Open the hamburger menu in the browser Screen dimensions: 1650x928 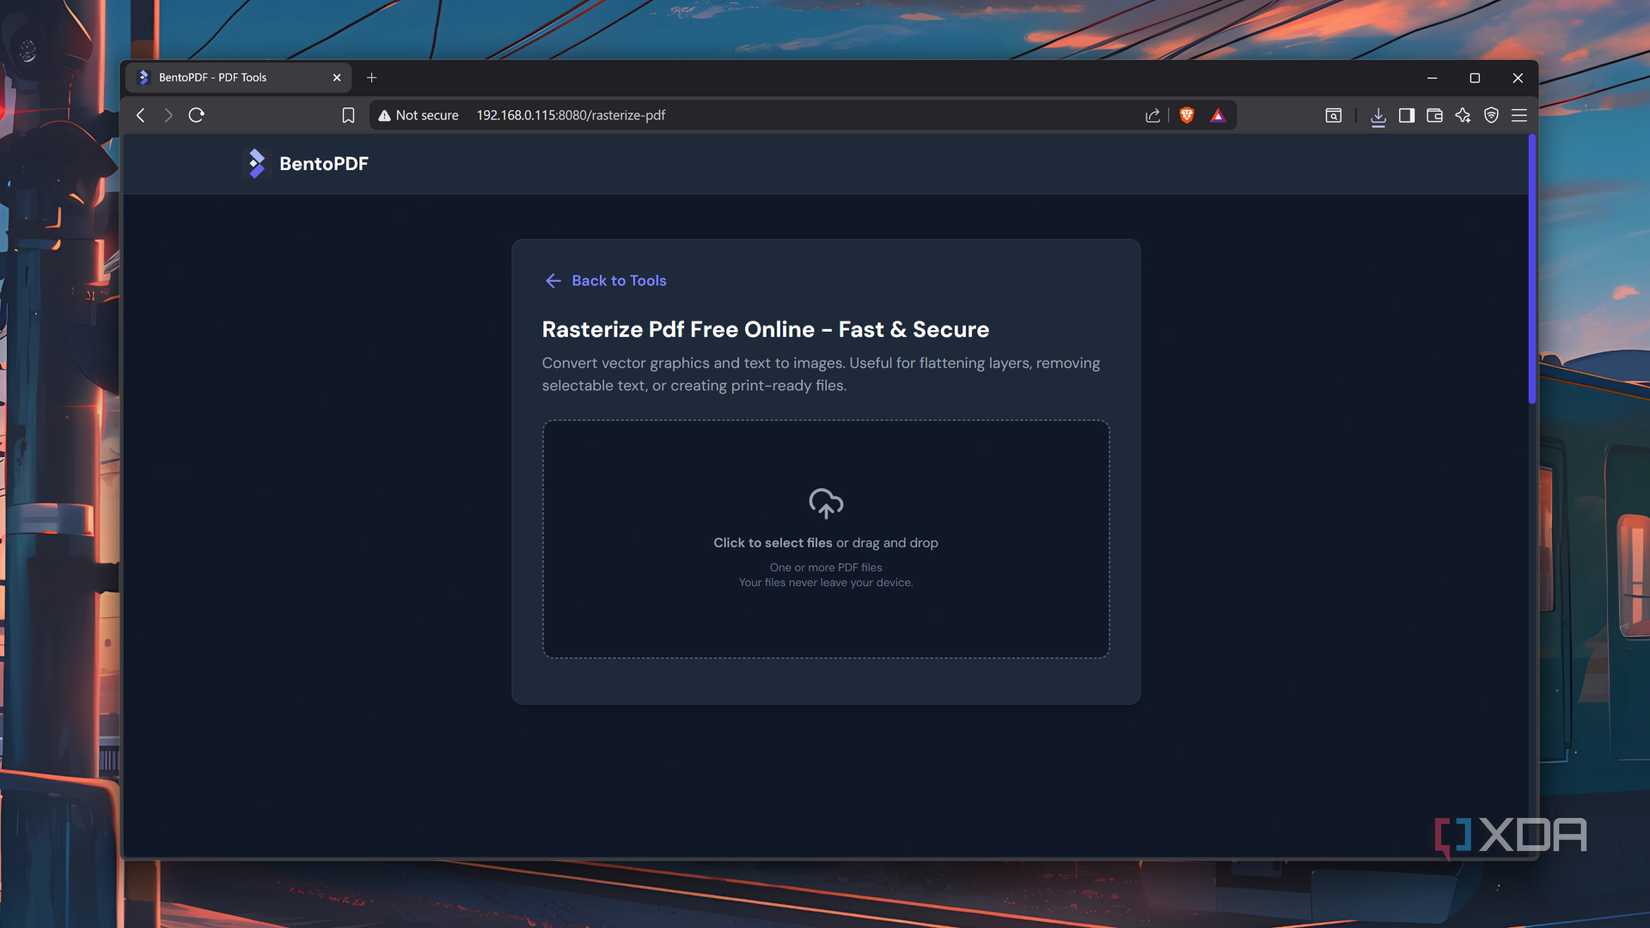(x=1518, y=115)
